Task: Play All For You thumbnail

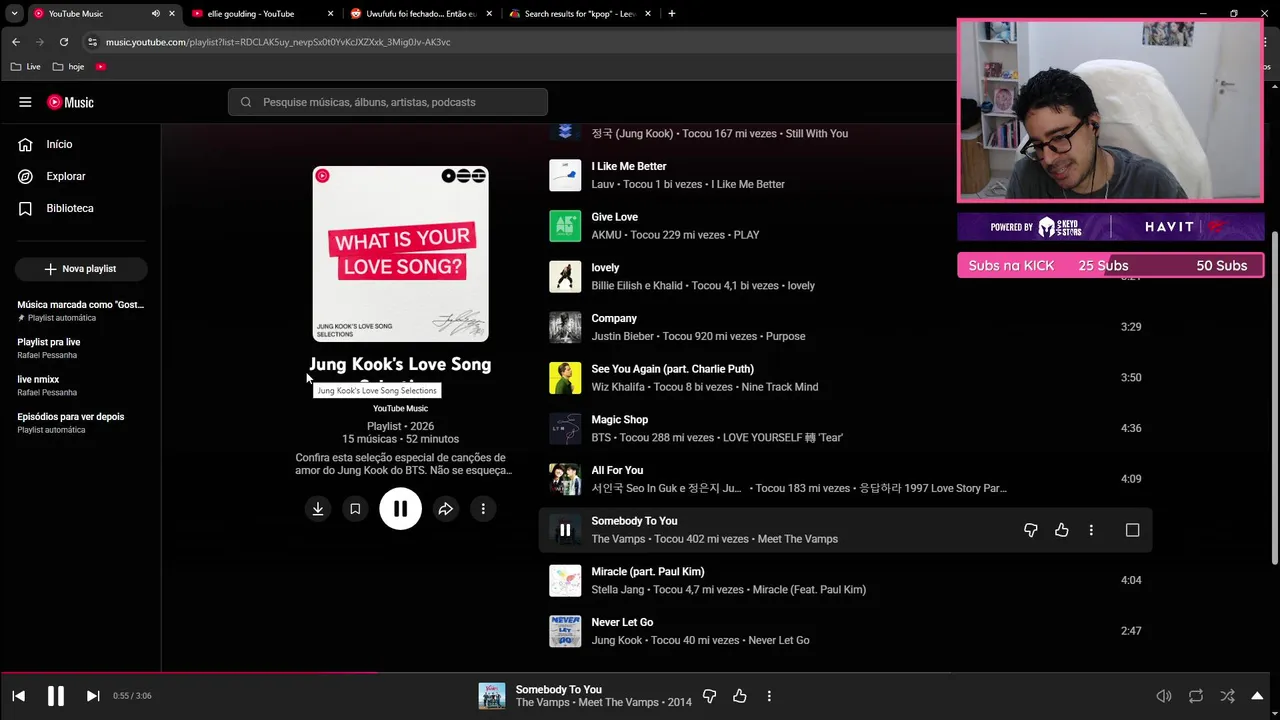Action: click(565, 479)
